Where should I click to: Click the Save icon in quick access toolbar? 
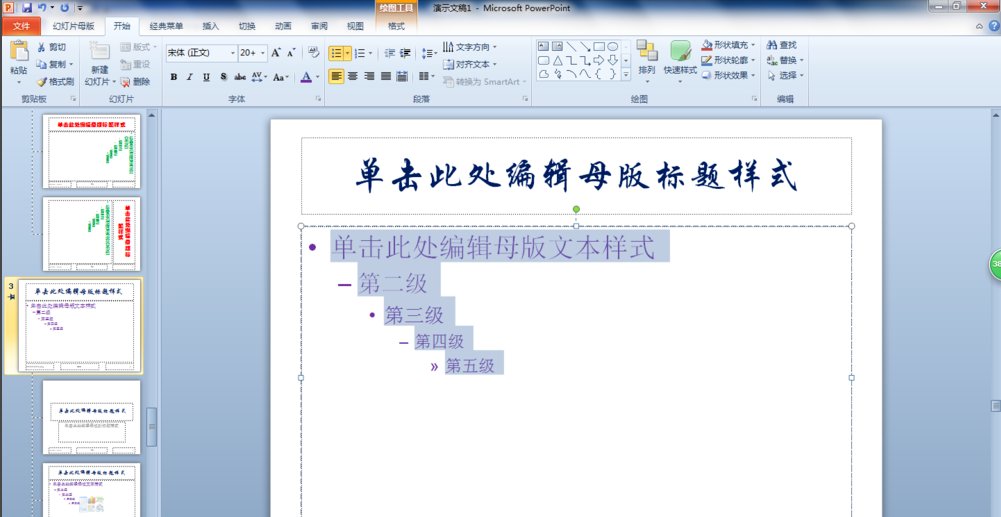click(x=27, y=8)
